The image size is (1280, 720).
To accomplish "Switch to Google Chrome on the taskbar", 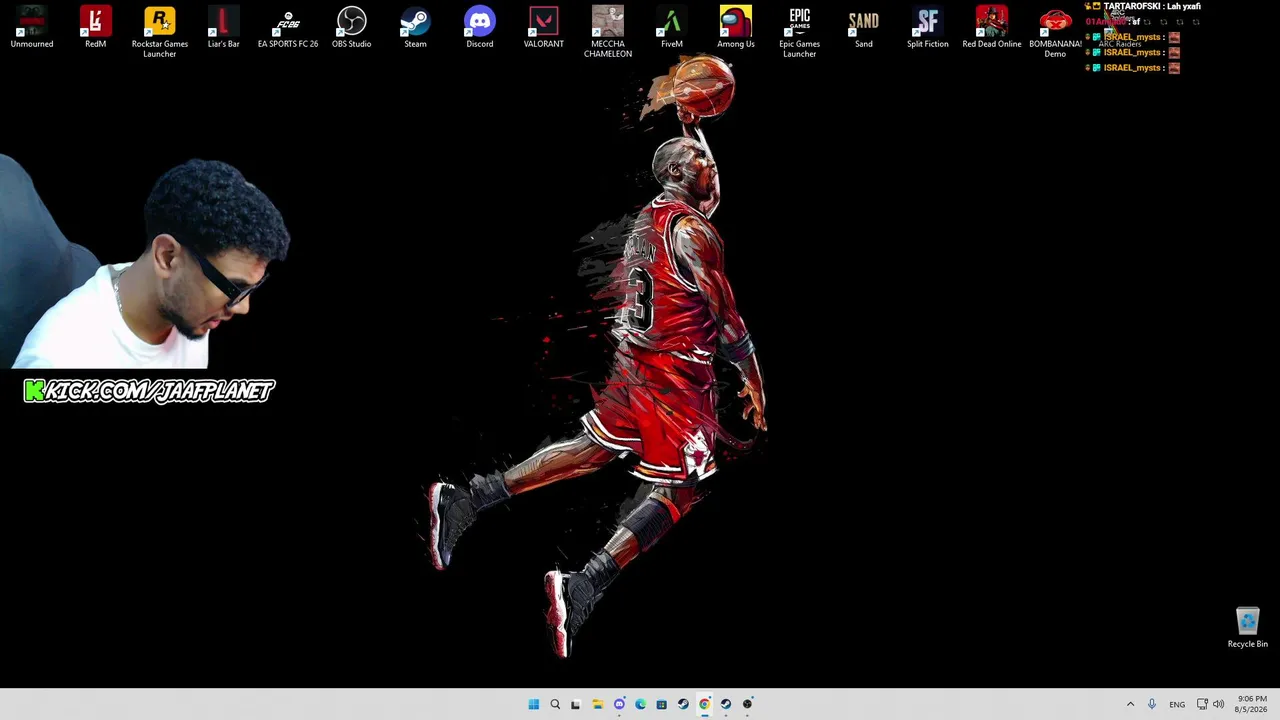I will [705, 704].
